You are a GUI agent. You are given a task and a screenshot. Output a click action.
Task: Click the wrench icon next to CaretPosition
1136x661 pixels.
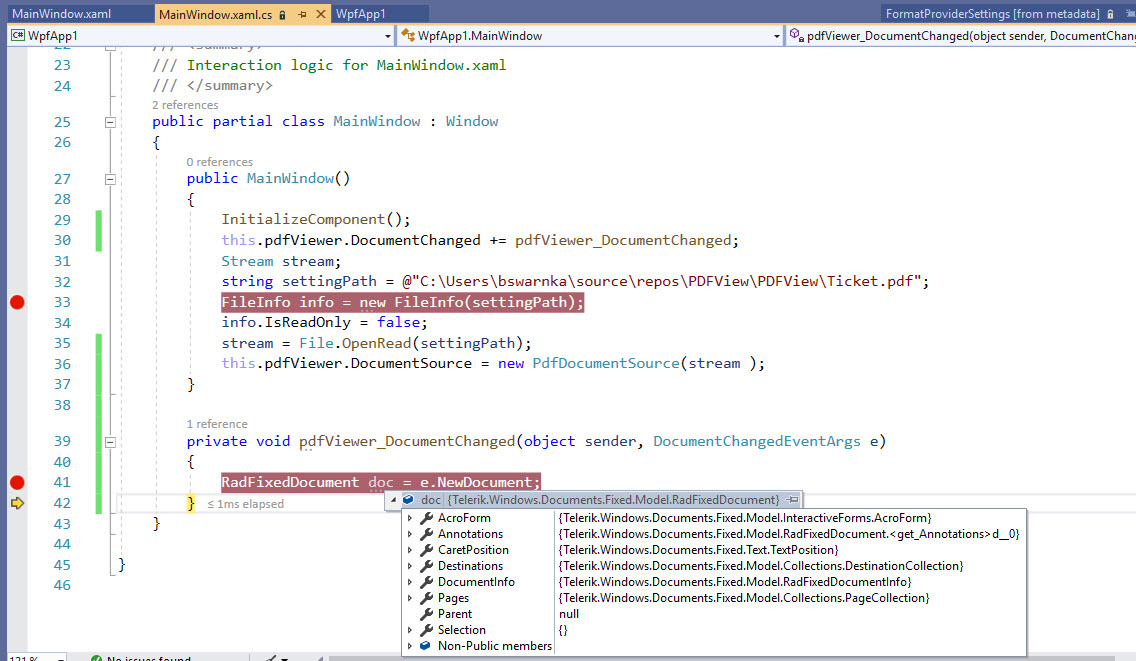(427, 550)
